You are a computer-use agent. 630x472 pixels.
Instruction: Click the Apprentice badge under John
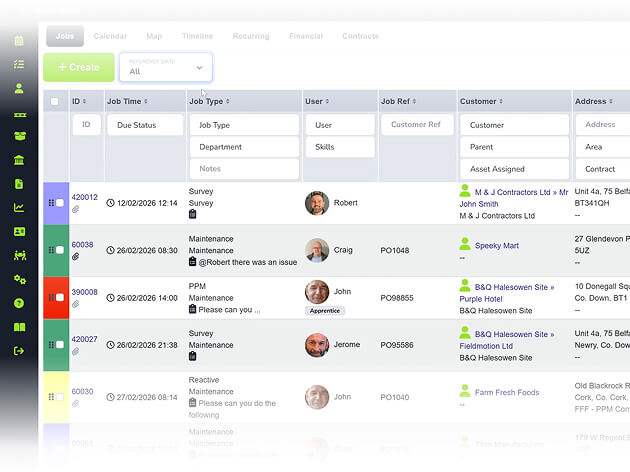click(325, 311)
